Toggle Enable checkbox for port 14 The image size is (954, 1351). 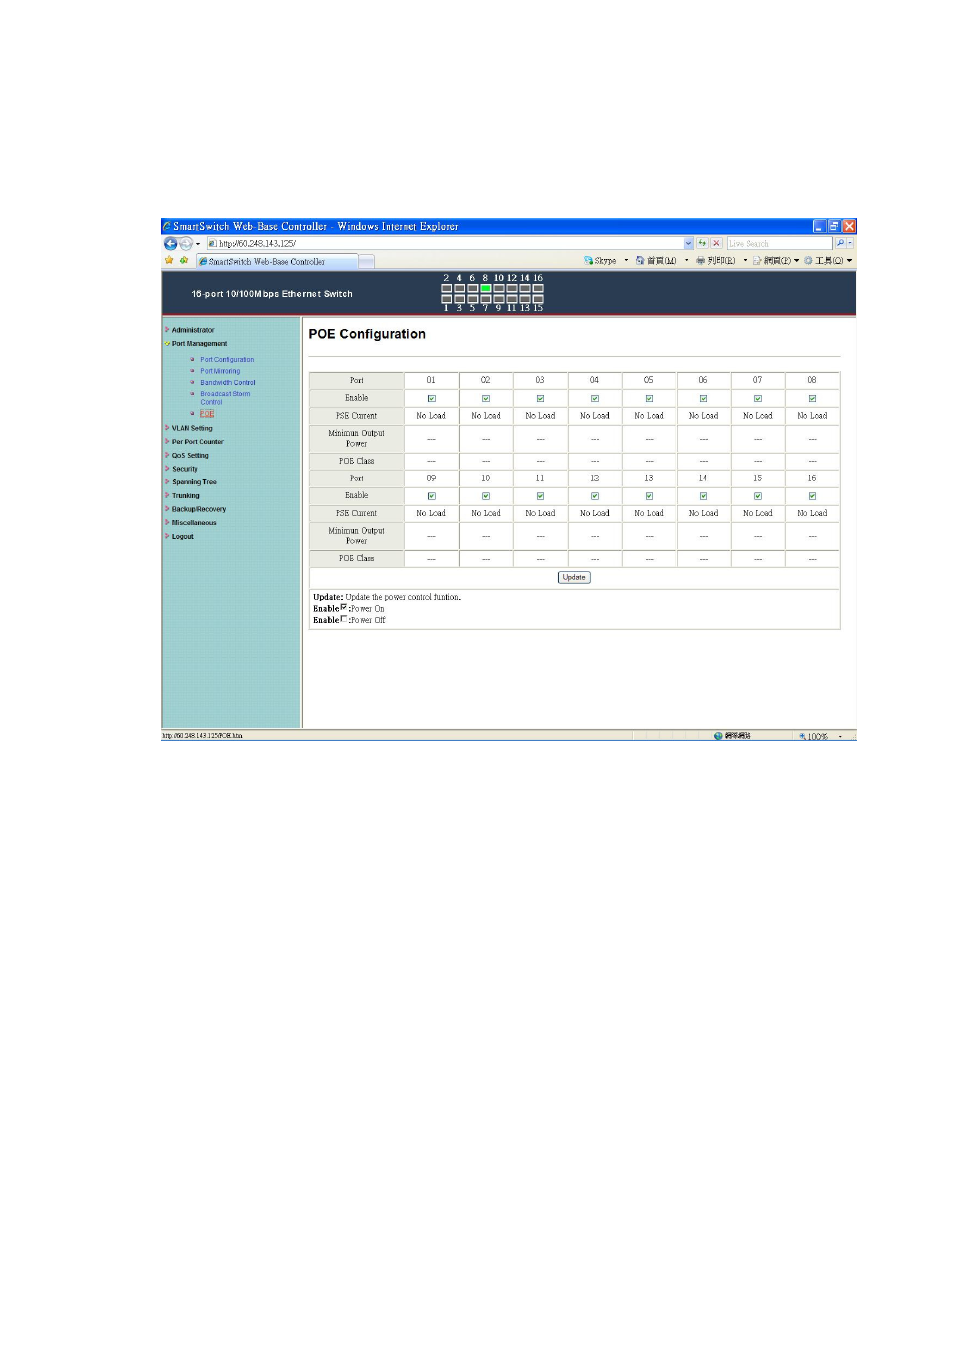[x=704, y=496]
